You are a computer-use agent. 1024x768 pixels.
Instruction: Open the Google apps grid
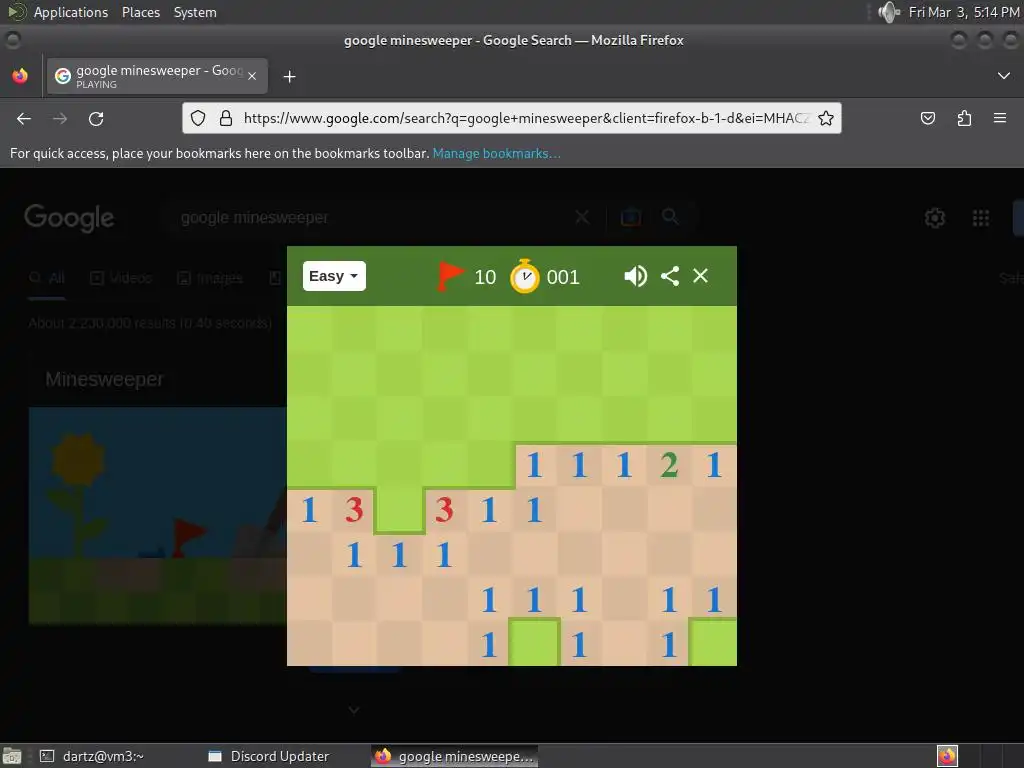point(980,217)
